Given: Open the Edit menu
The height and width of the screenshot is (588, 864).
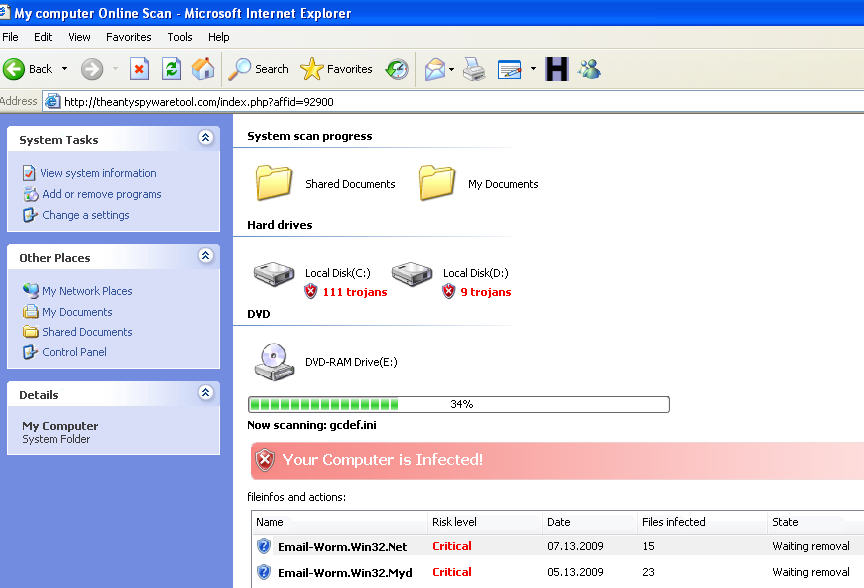Looking at the screenshot, I should pos(43,37).
